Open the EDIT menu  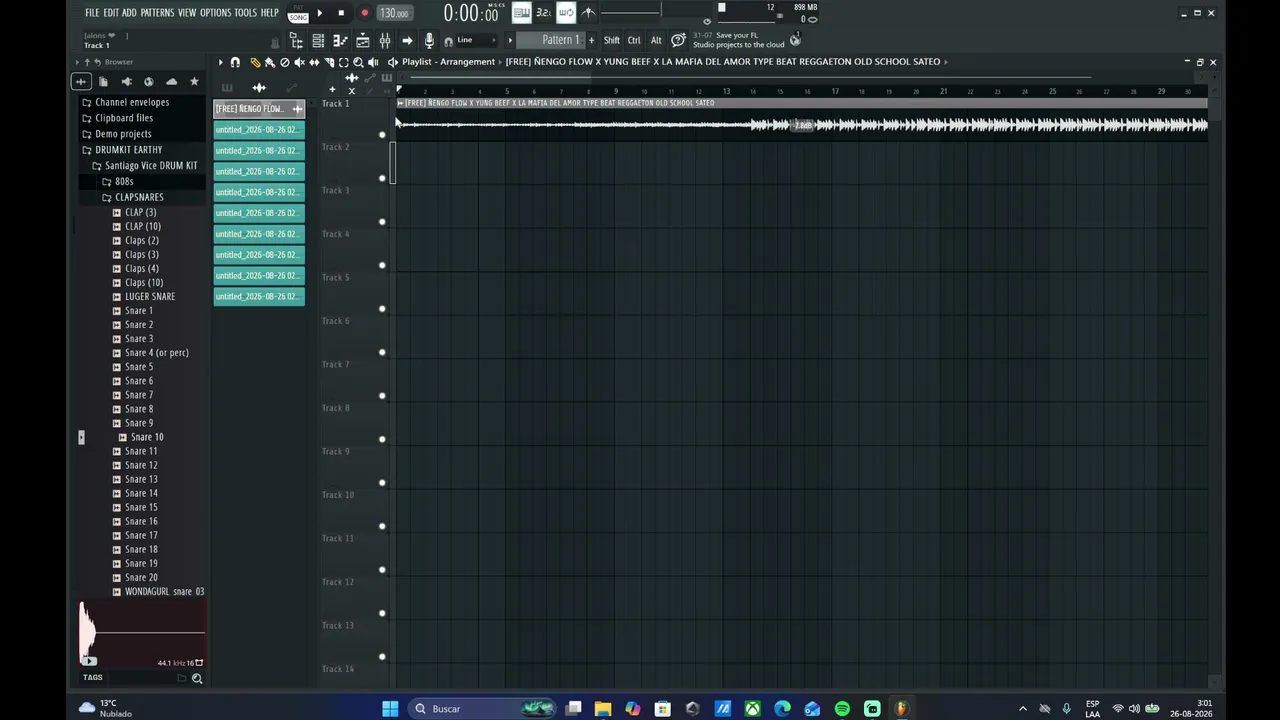point(111,13)
